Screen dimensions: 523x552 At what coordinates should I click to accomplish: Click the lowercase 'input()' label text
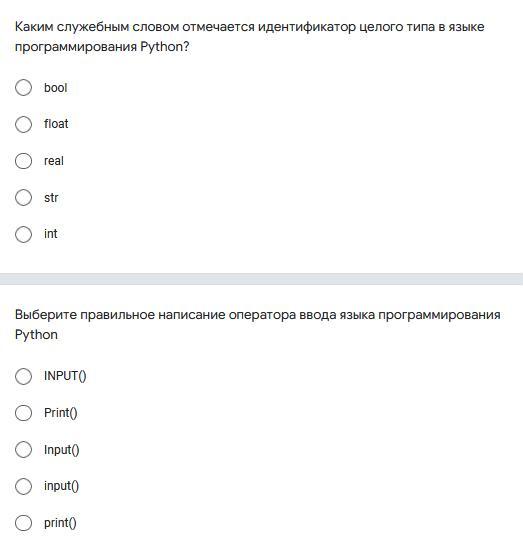62,486
